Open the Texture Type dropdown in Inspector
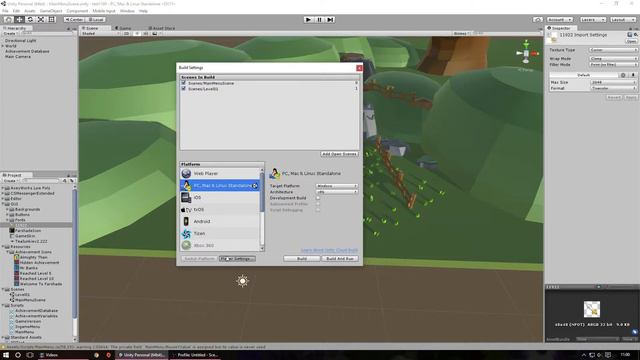This screenshot has width=640, height=360. tap(613, 50)
